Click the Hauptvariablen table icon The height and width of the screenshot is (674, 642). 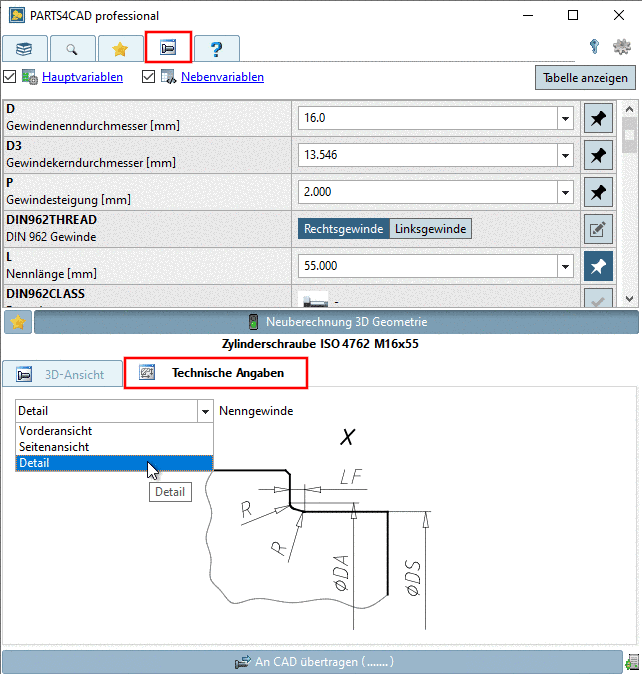tap(30, 77)
